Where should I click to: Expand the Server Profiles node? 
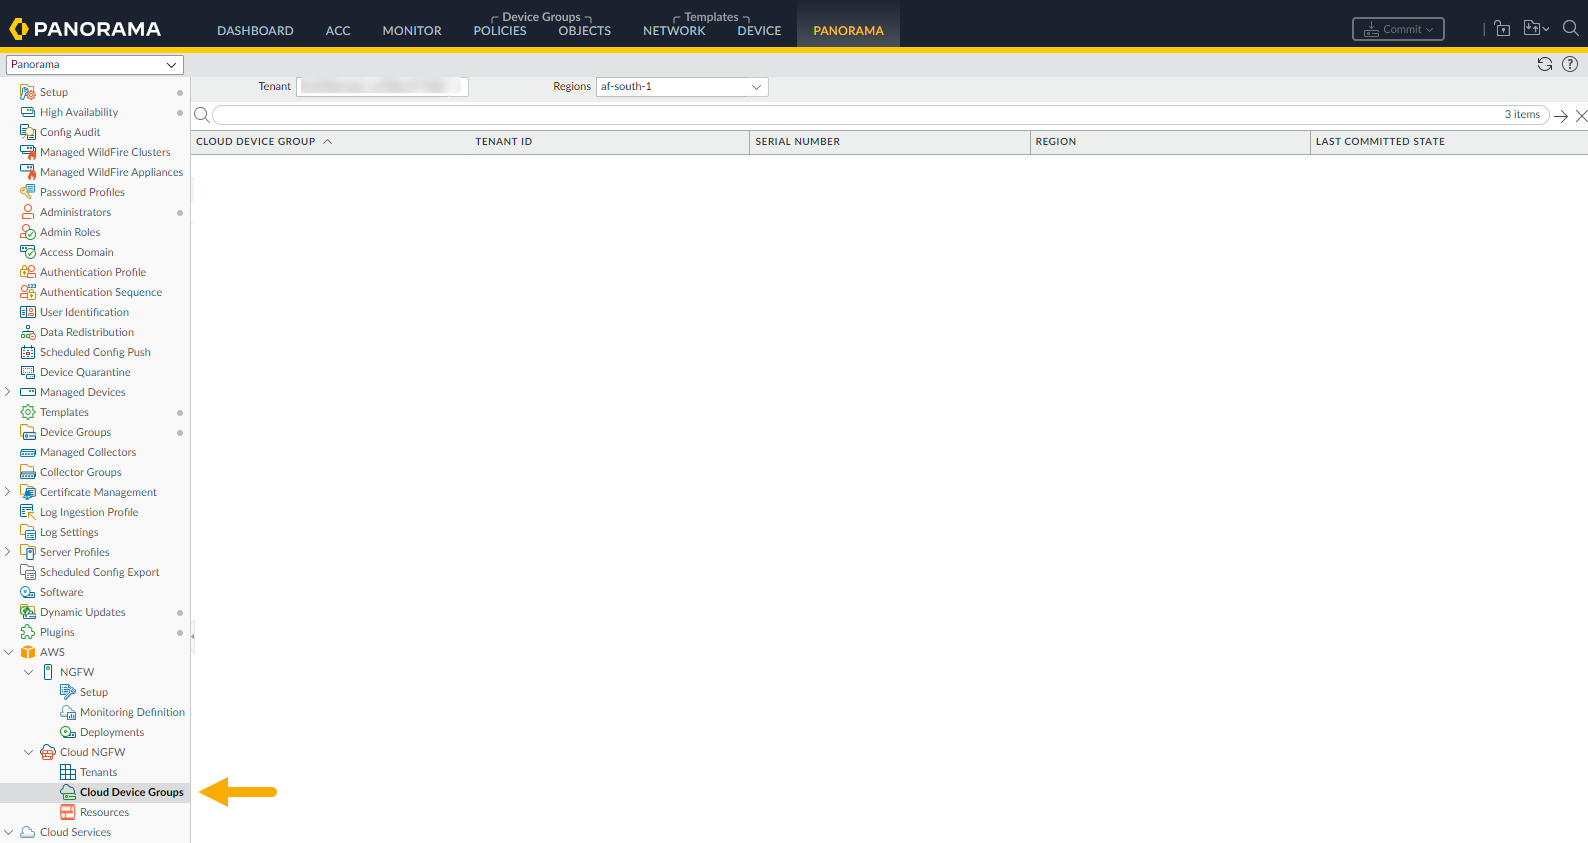(8, 552)
